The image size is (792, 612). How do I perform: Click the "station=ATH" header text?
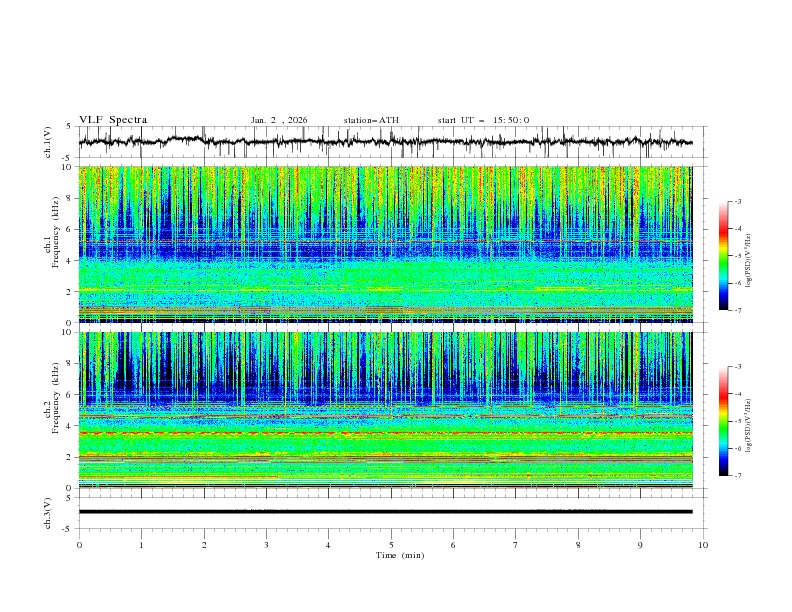tap(371, 120)
